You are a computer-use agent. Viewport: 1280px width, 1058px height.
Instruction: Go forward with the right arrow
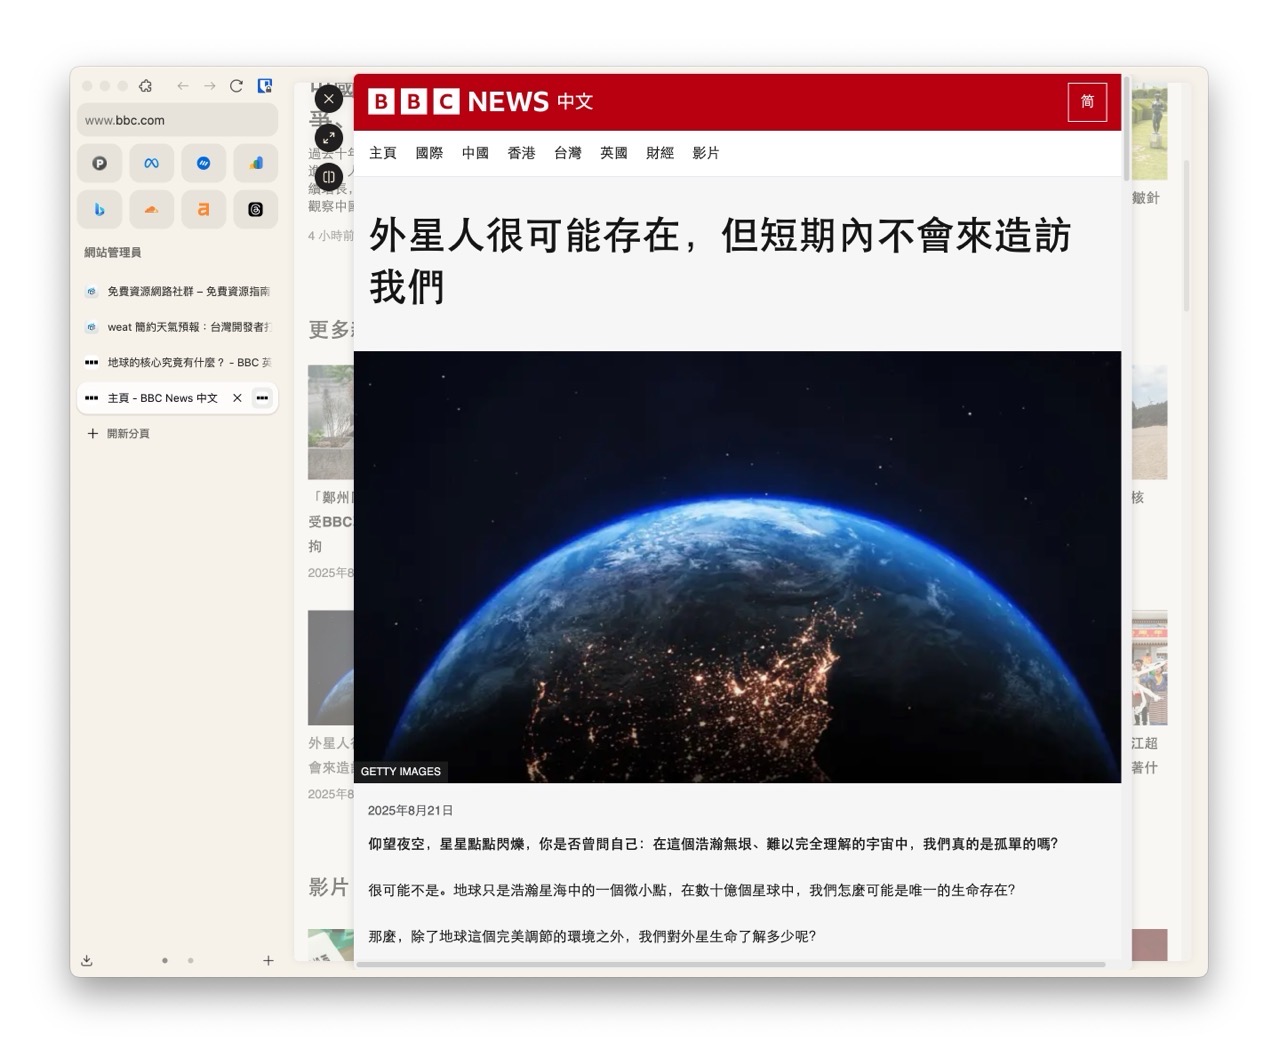coord(210,86)
